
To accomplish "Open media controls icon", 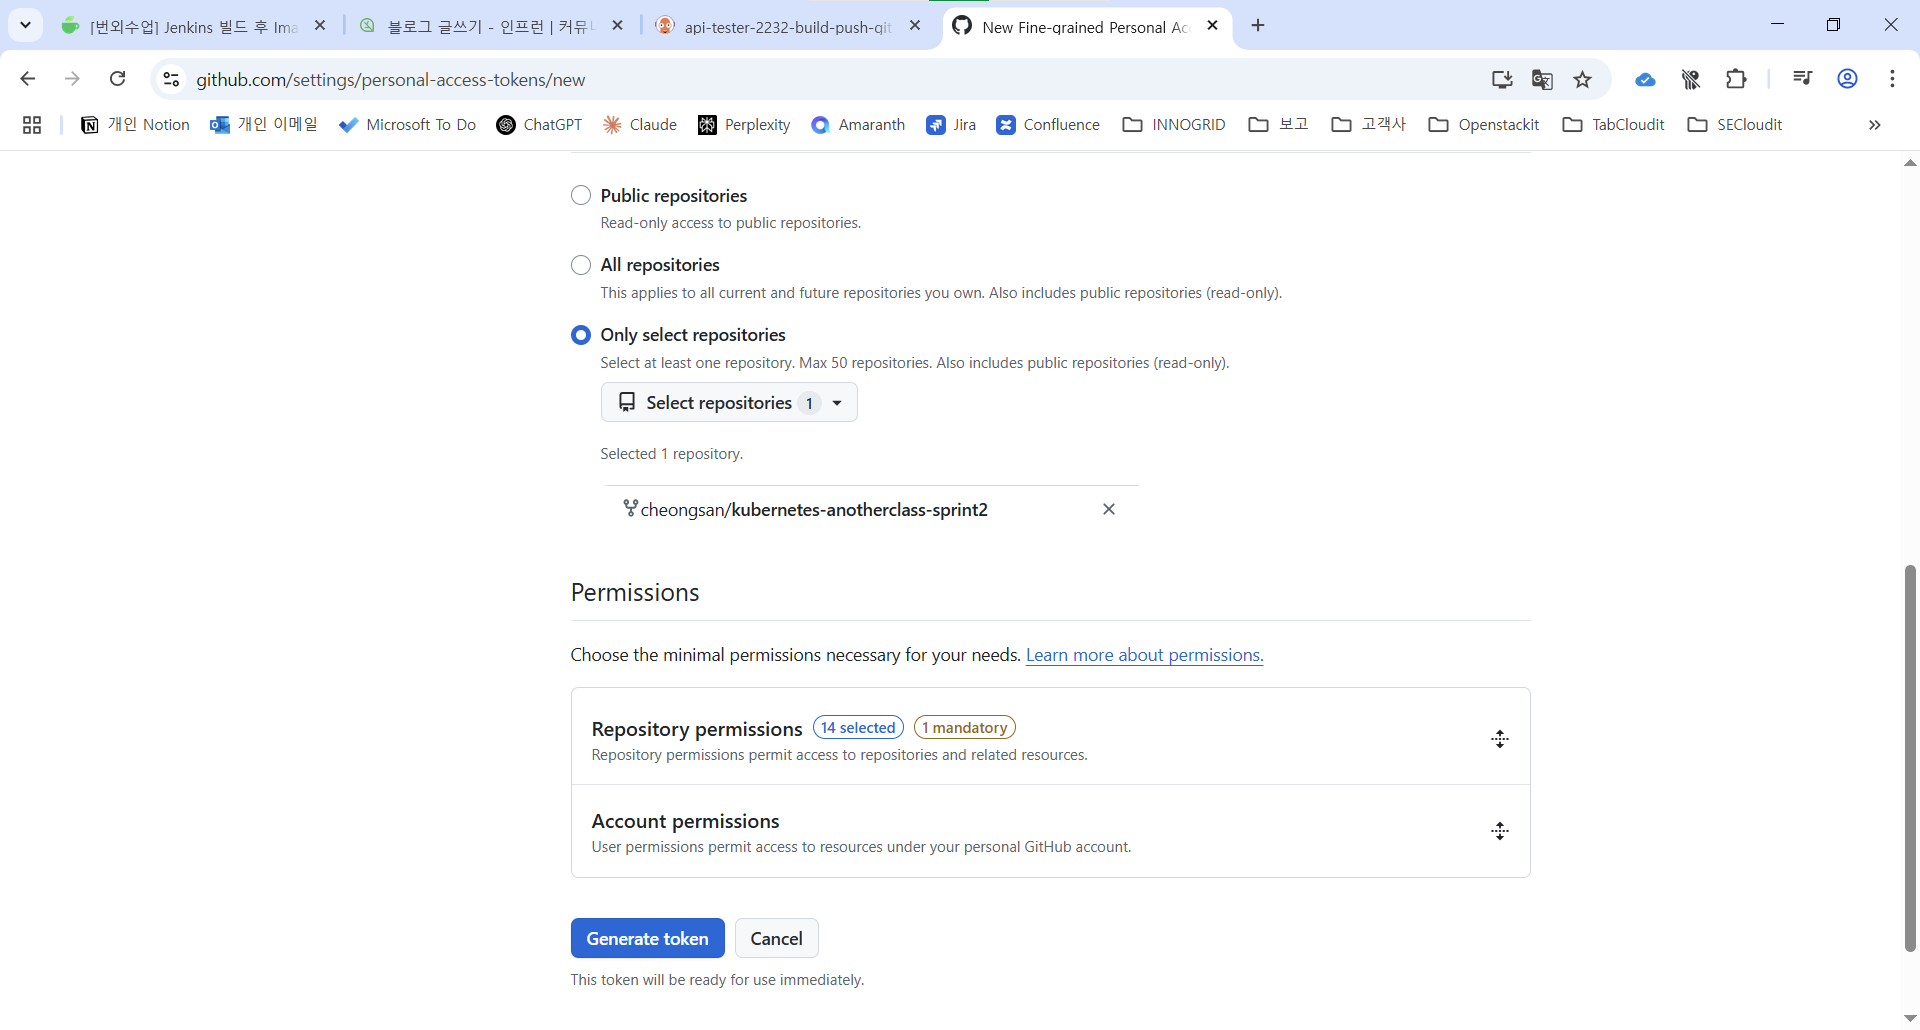I will pyautogui.click(x=1802, y=79).
